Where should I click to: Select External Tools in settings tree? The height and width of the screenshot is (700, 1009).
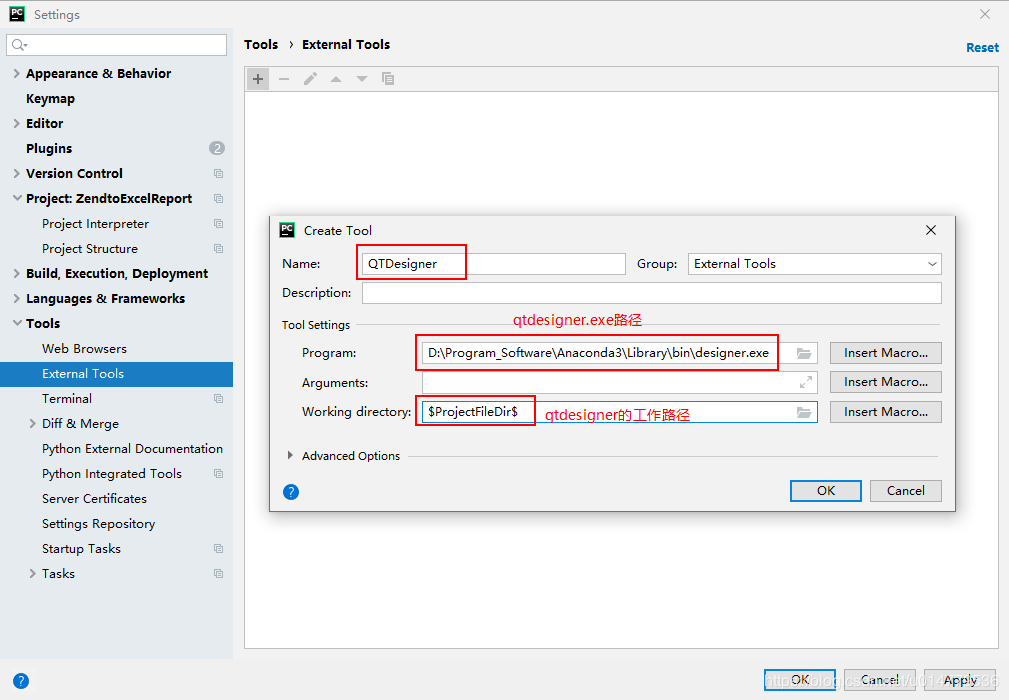(x=116, y=374)
